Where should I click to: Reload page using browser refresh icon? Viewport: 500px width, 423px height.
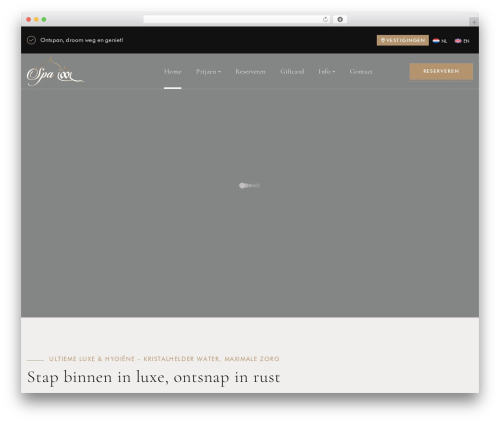[325, 20]
